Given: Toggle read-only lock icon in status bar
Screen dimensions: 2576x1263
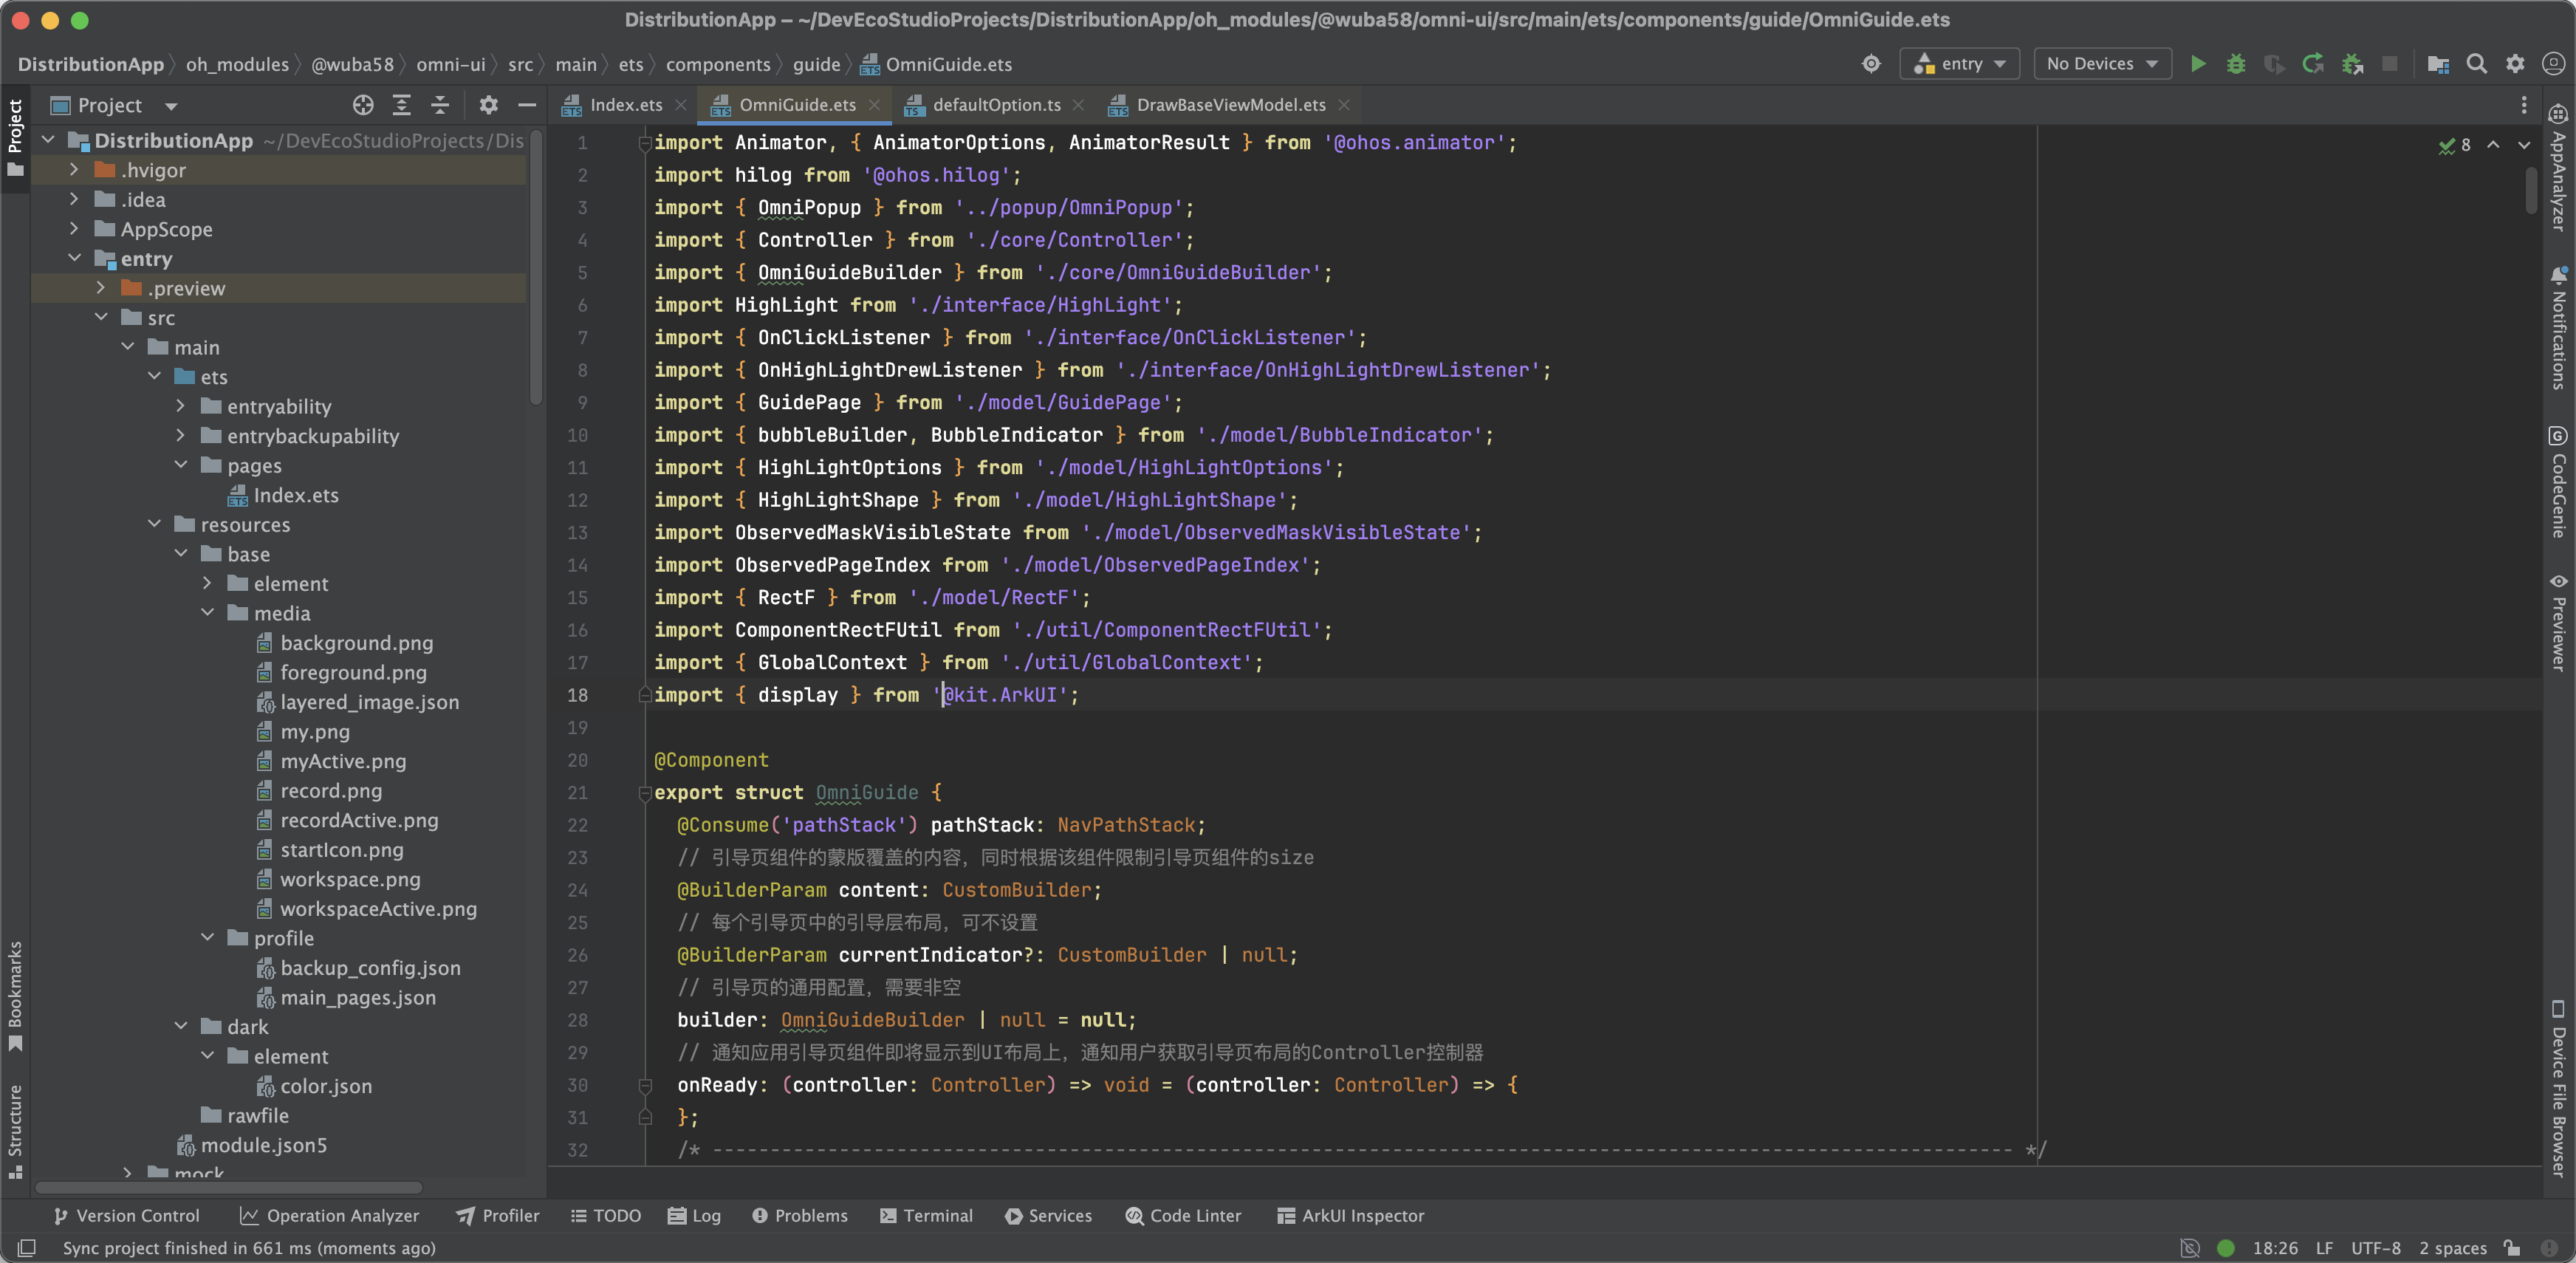Looking at the screenshot, I should (x=2512, y=1248).
